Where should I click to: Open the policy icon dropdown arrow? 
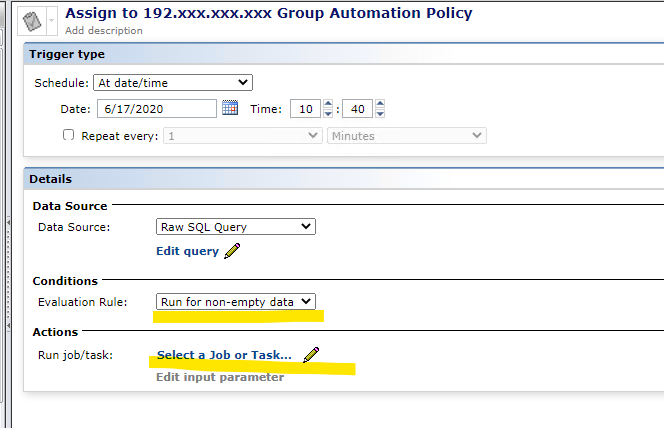point(52,21)
